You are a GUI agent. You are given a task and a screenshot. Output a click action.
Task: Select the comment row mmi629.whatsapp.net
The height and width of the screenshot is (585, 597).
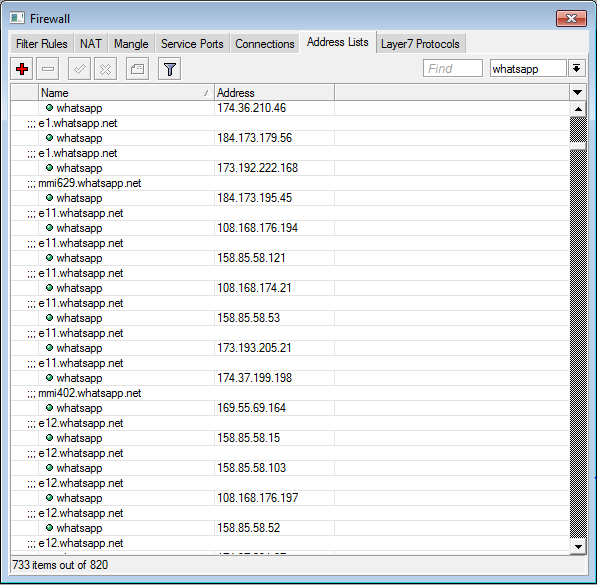click(290, 183)
